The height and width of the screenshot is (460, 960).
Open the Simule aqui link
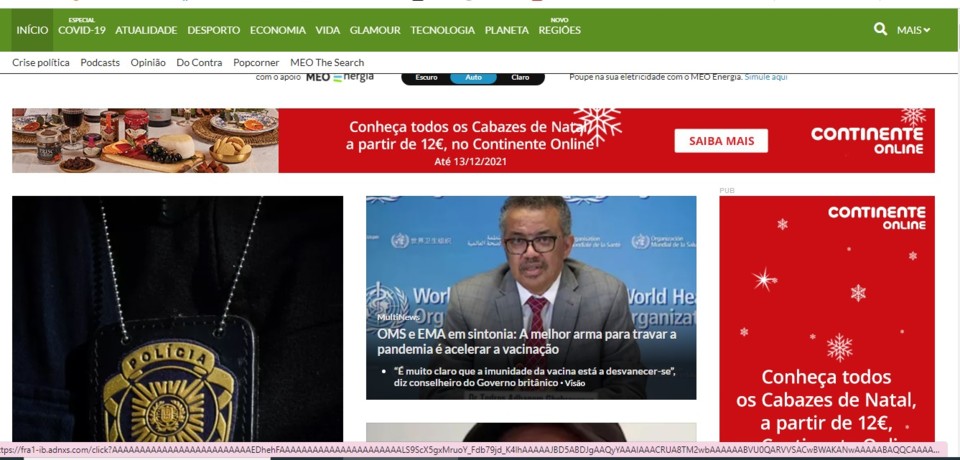click(765, 77)
